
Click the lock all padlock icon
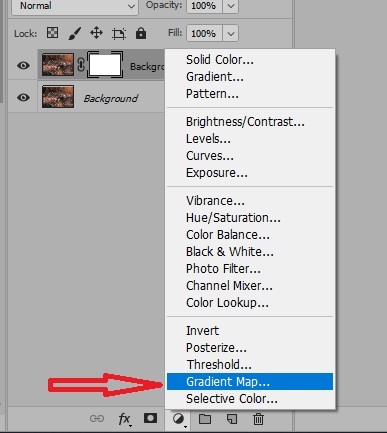[141, 33]
